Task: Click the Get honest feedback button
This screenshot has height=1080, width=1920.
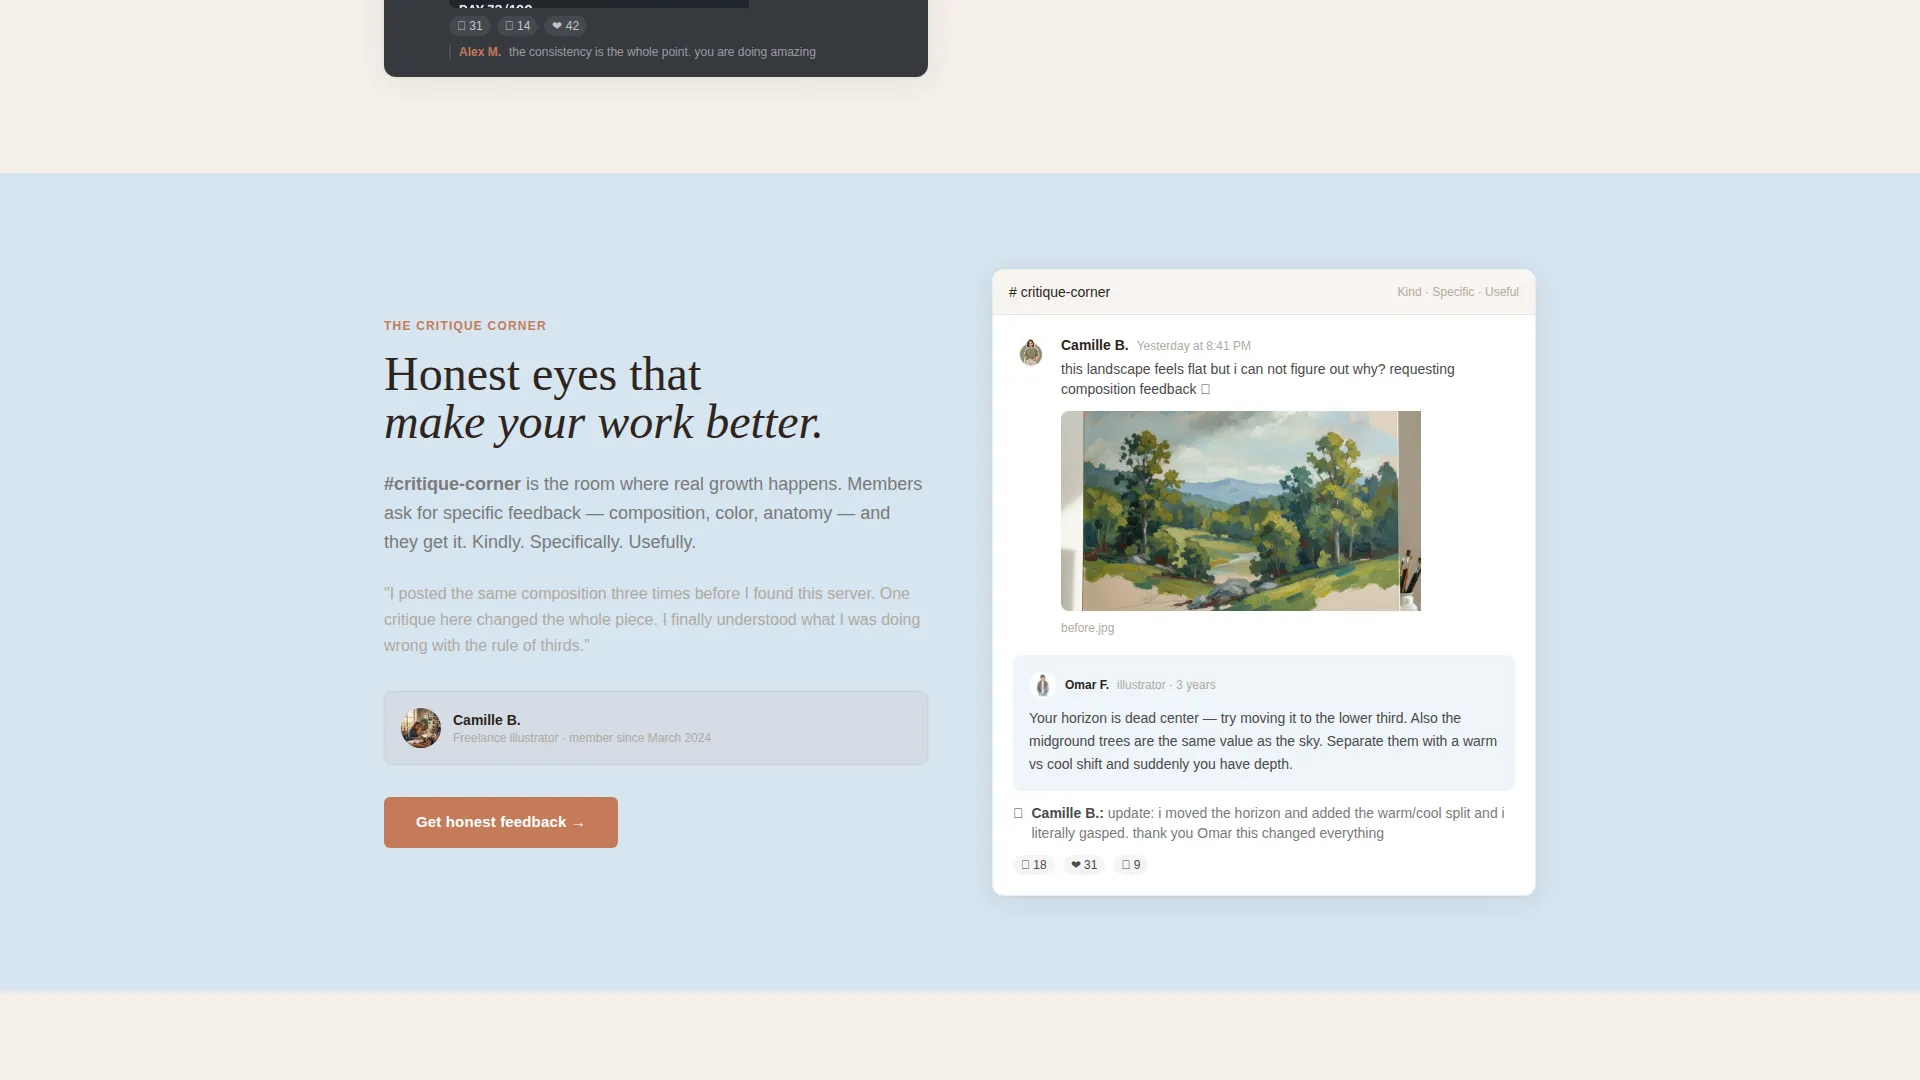Action: [x=500, y=822]
